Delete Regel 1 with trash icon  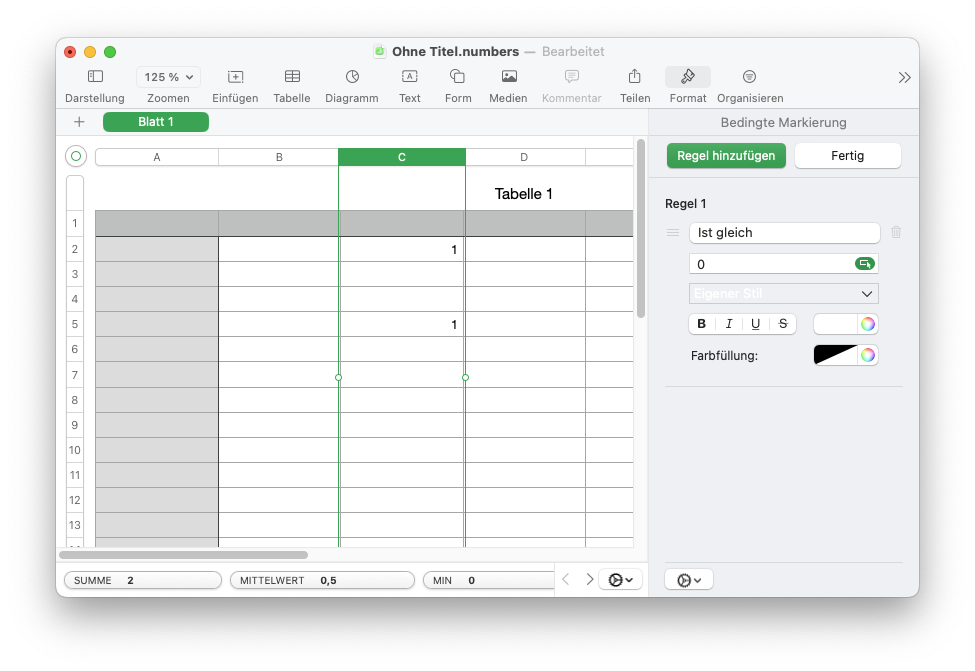click(896, 232)
